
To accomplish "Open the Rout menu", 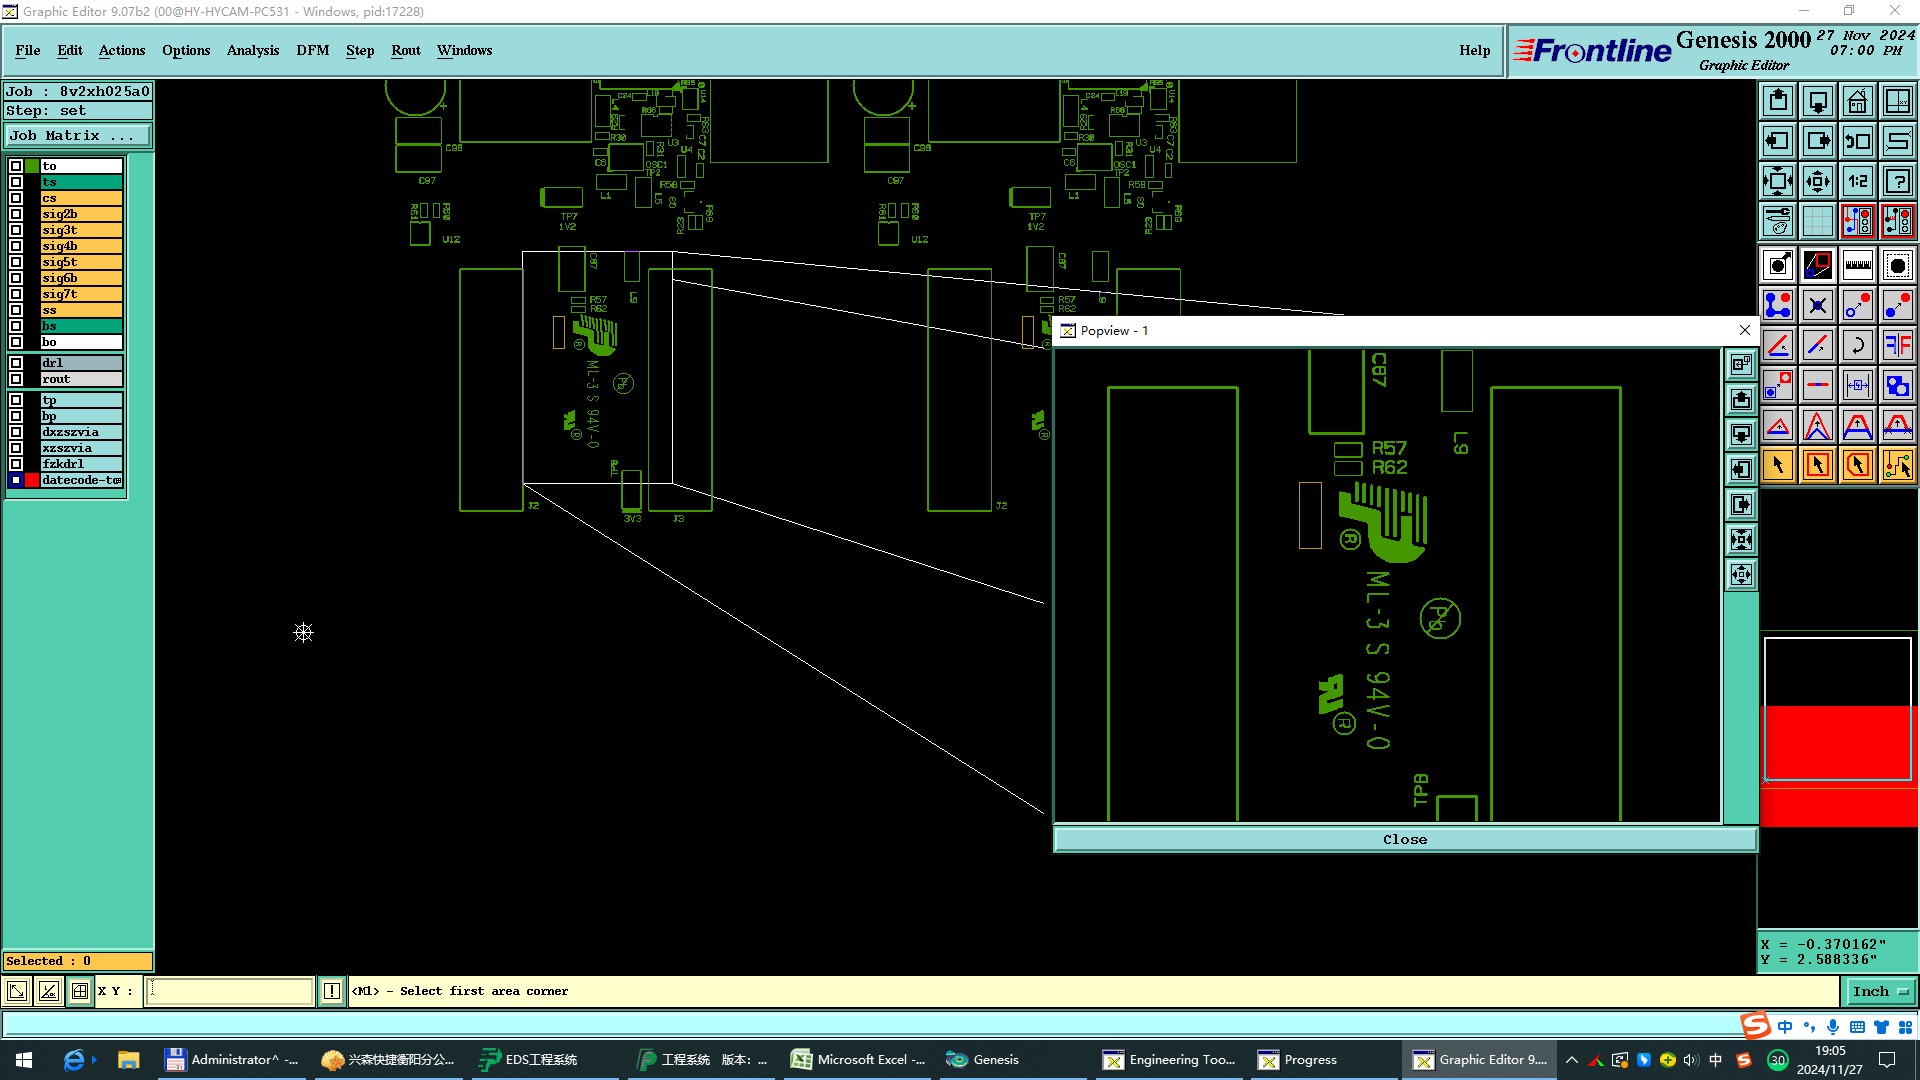I will point(405,50).
